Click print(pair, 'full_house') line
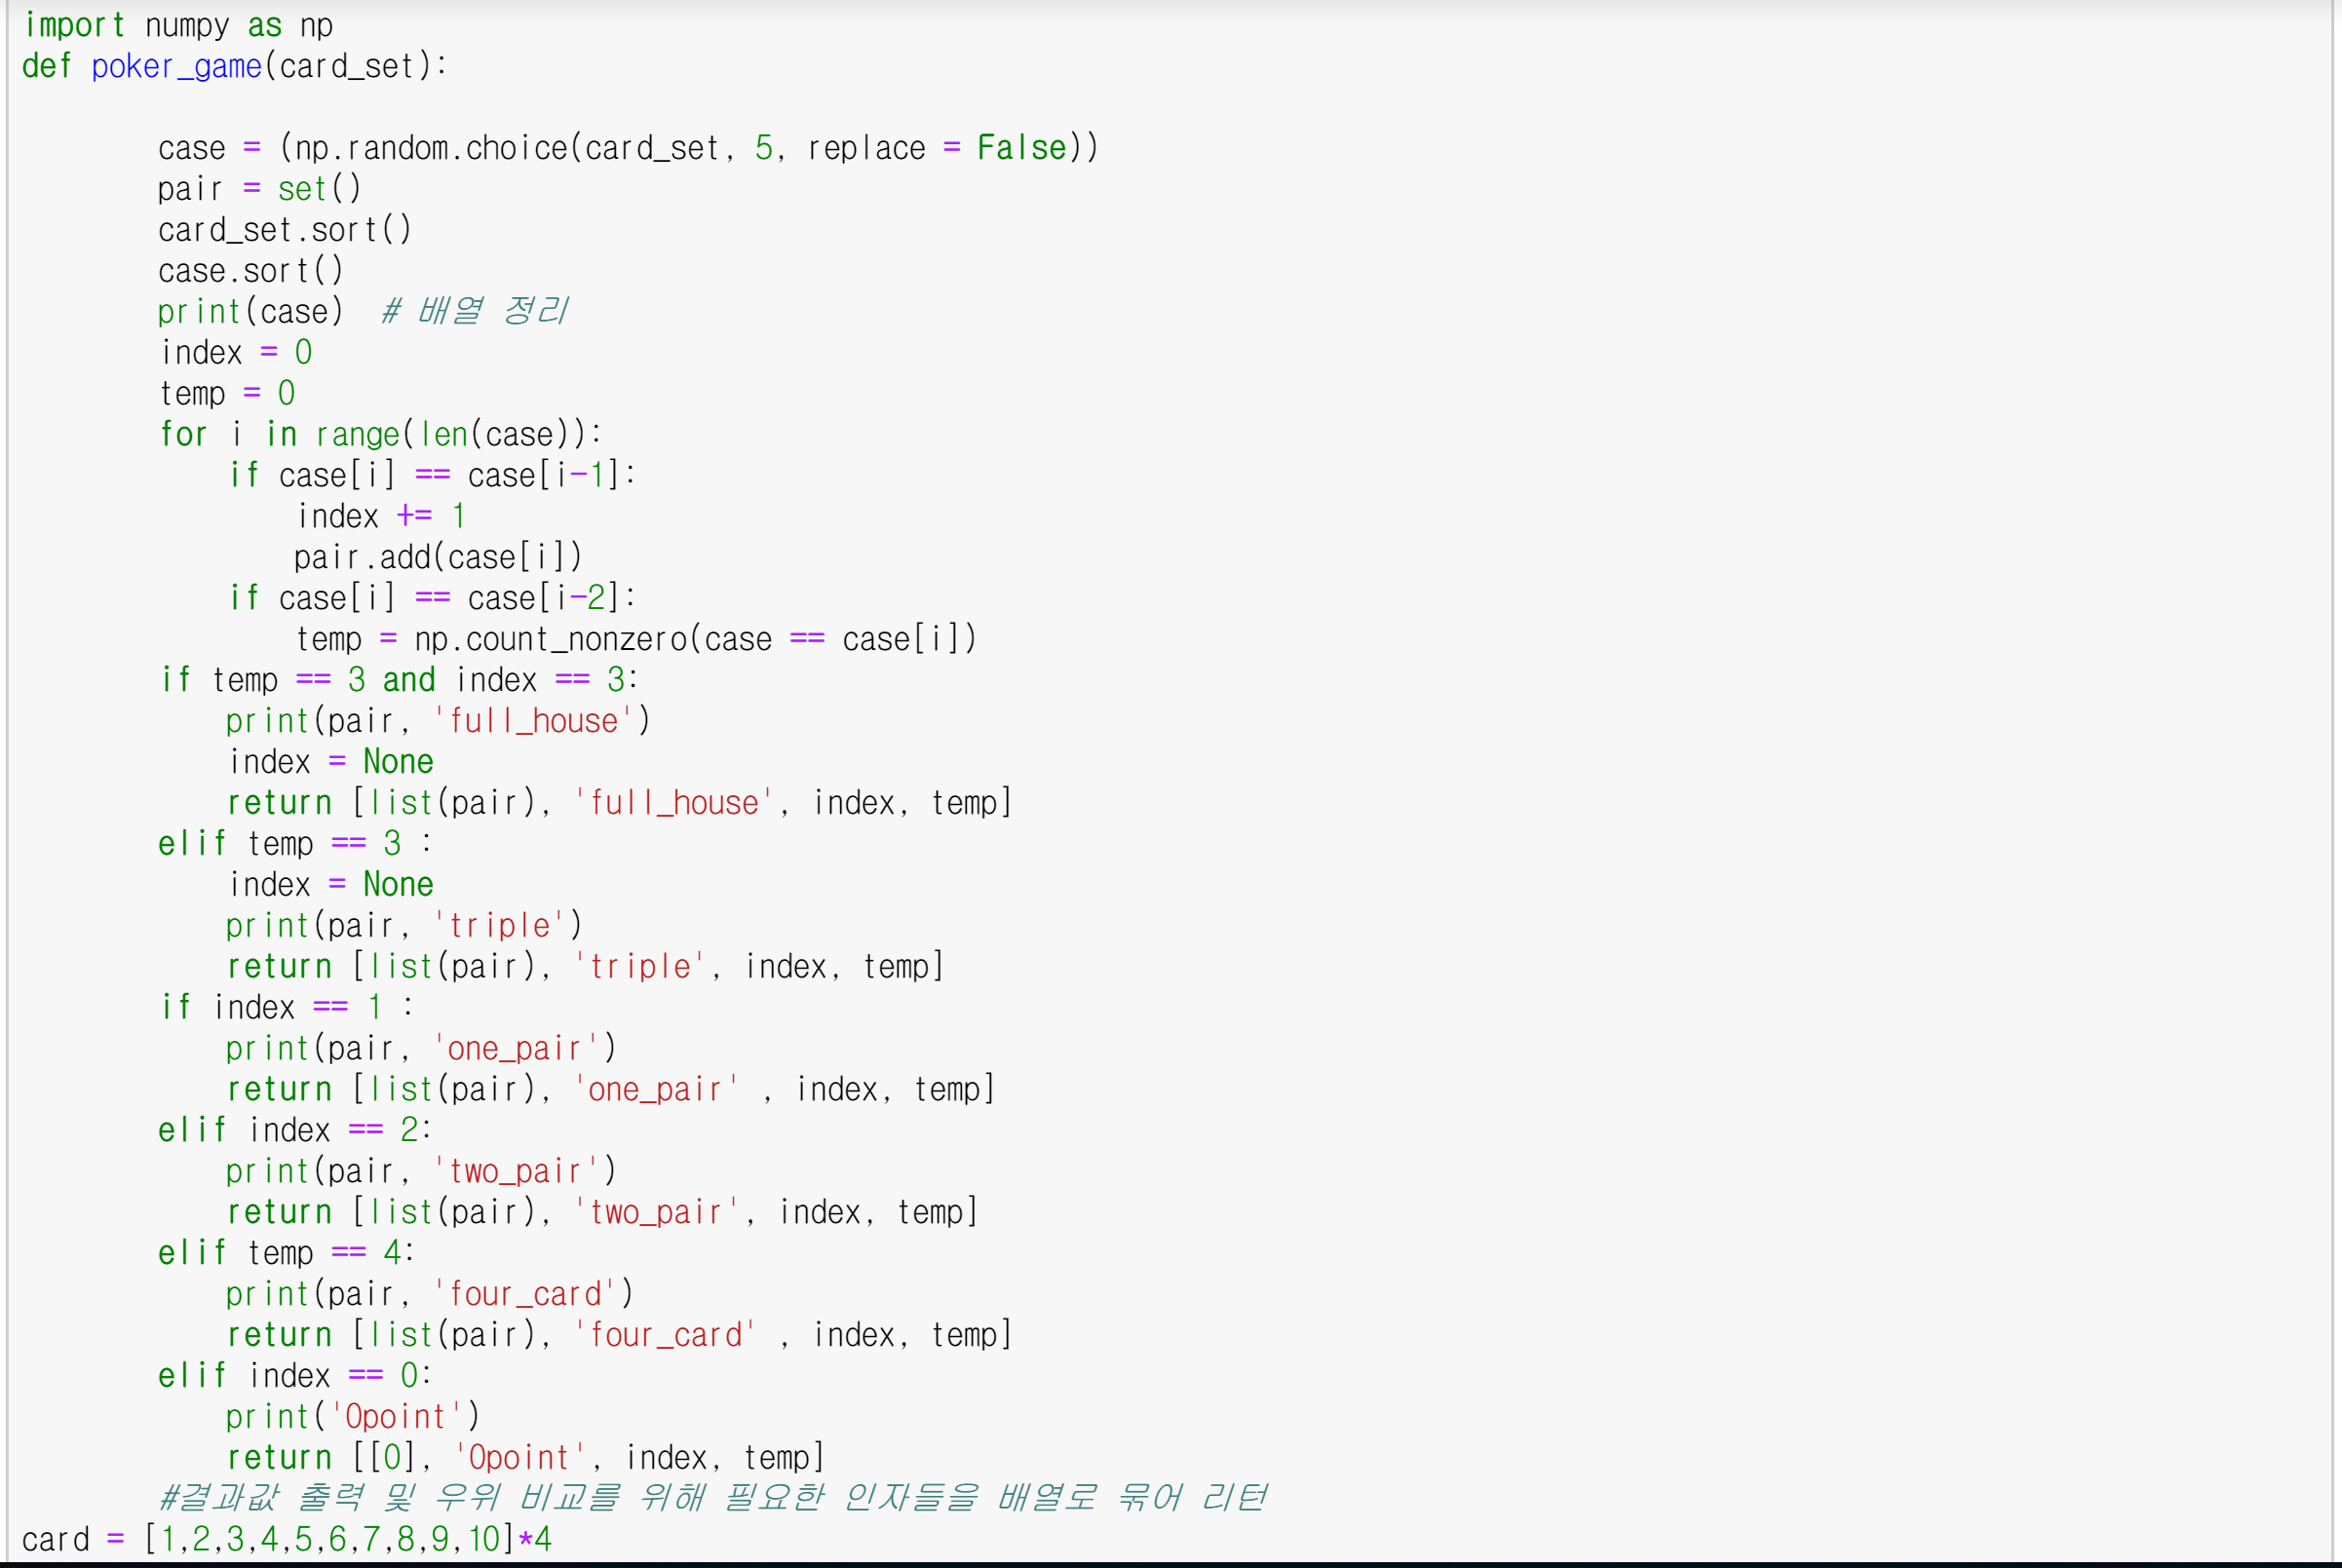 coord(438,721)
